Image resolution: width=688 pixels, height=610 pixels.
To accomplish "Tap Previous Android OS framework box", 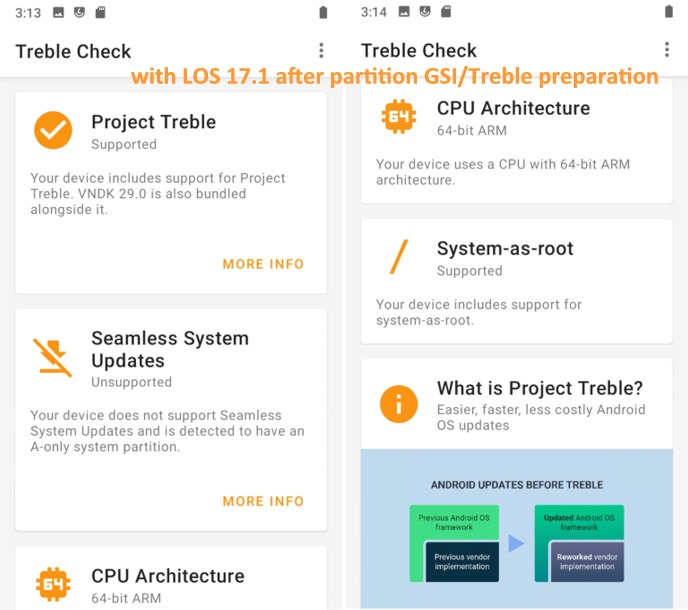I will [x=454, y=522].
